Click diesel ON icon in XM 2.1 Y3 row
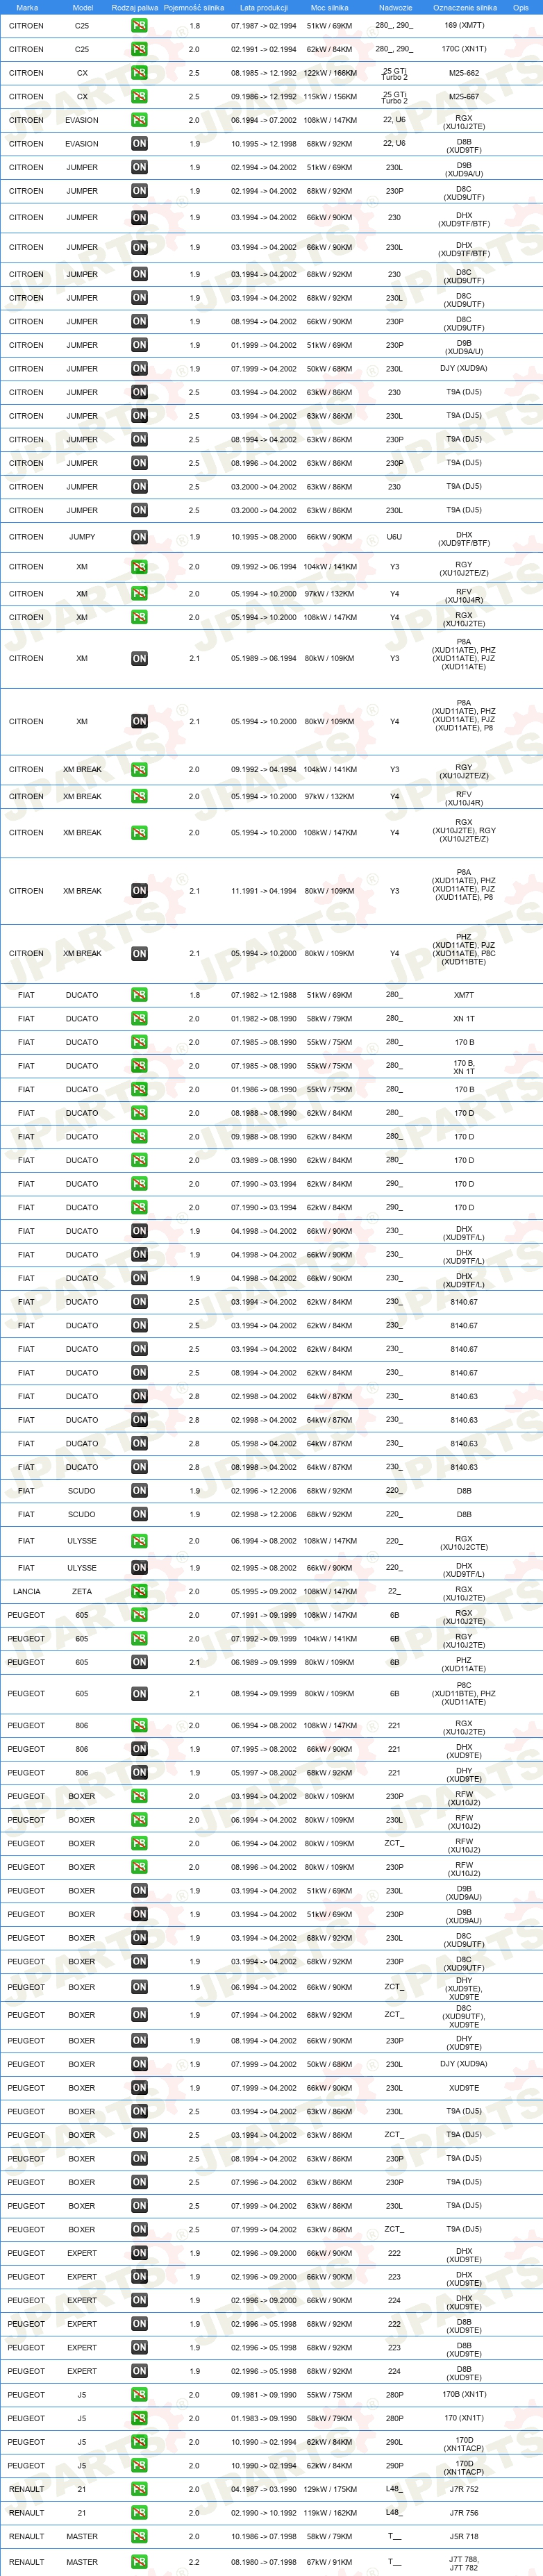The image size is (543, 2576). [x=139, y=658]
